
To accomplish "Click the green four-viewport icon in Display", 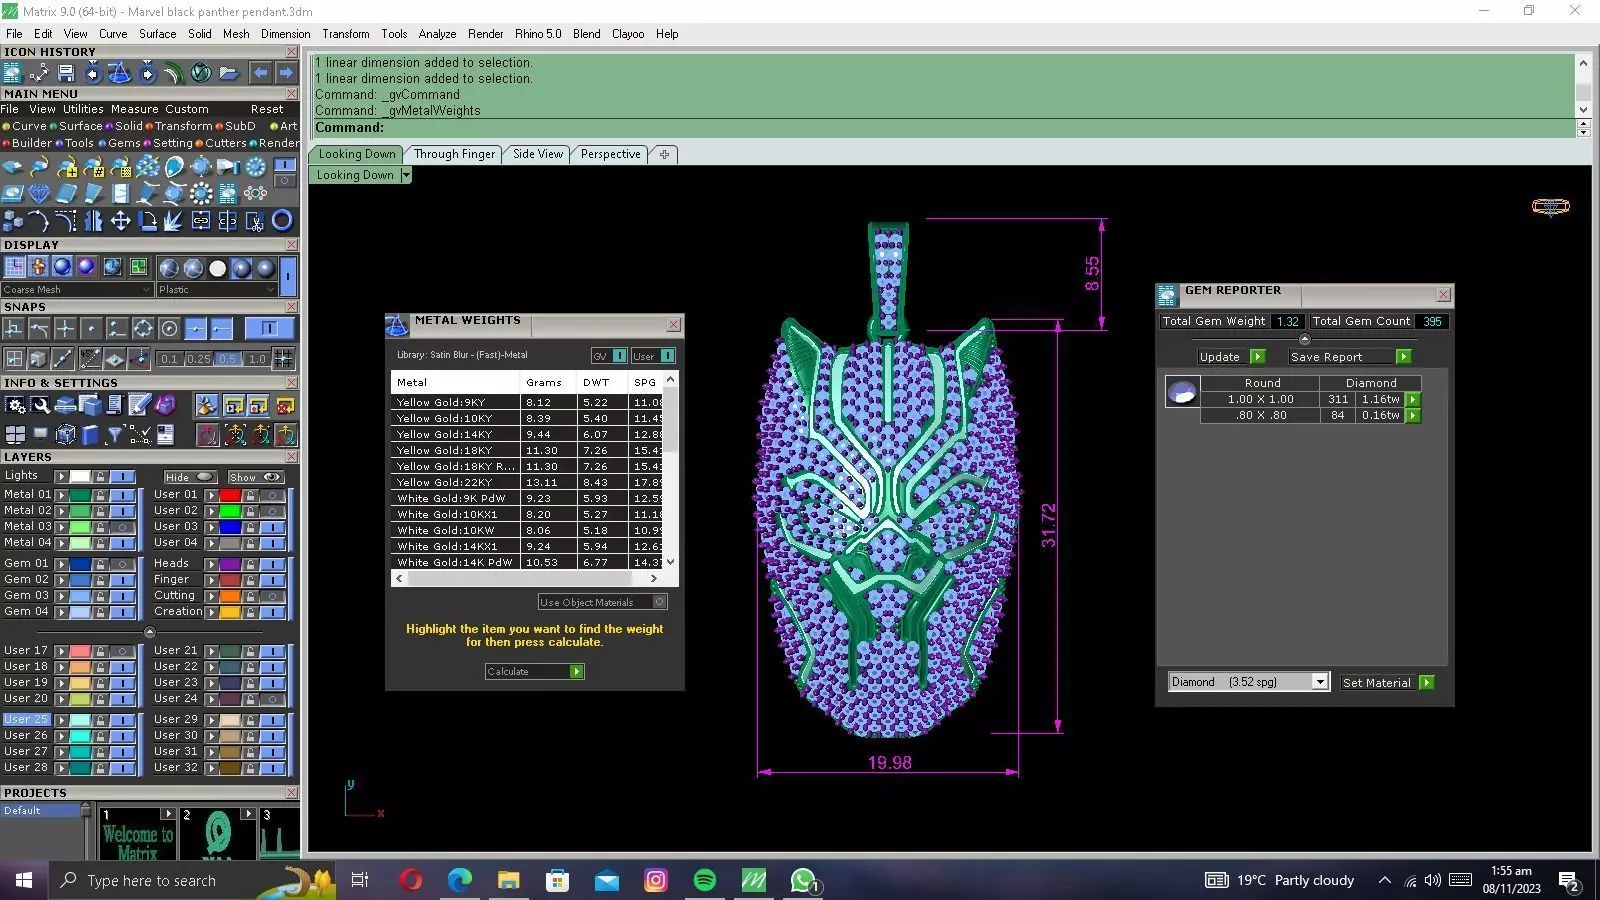I will (x=138, y=267).
